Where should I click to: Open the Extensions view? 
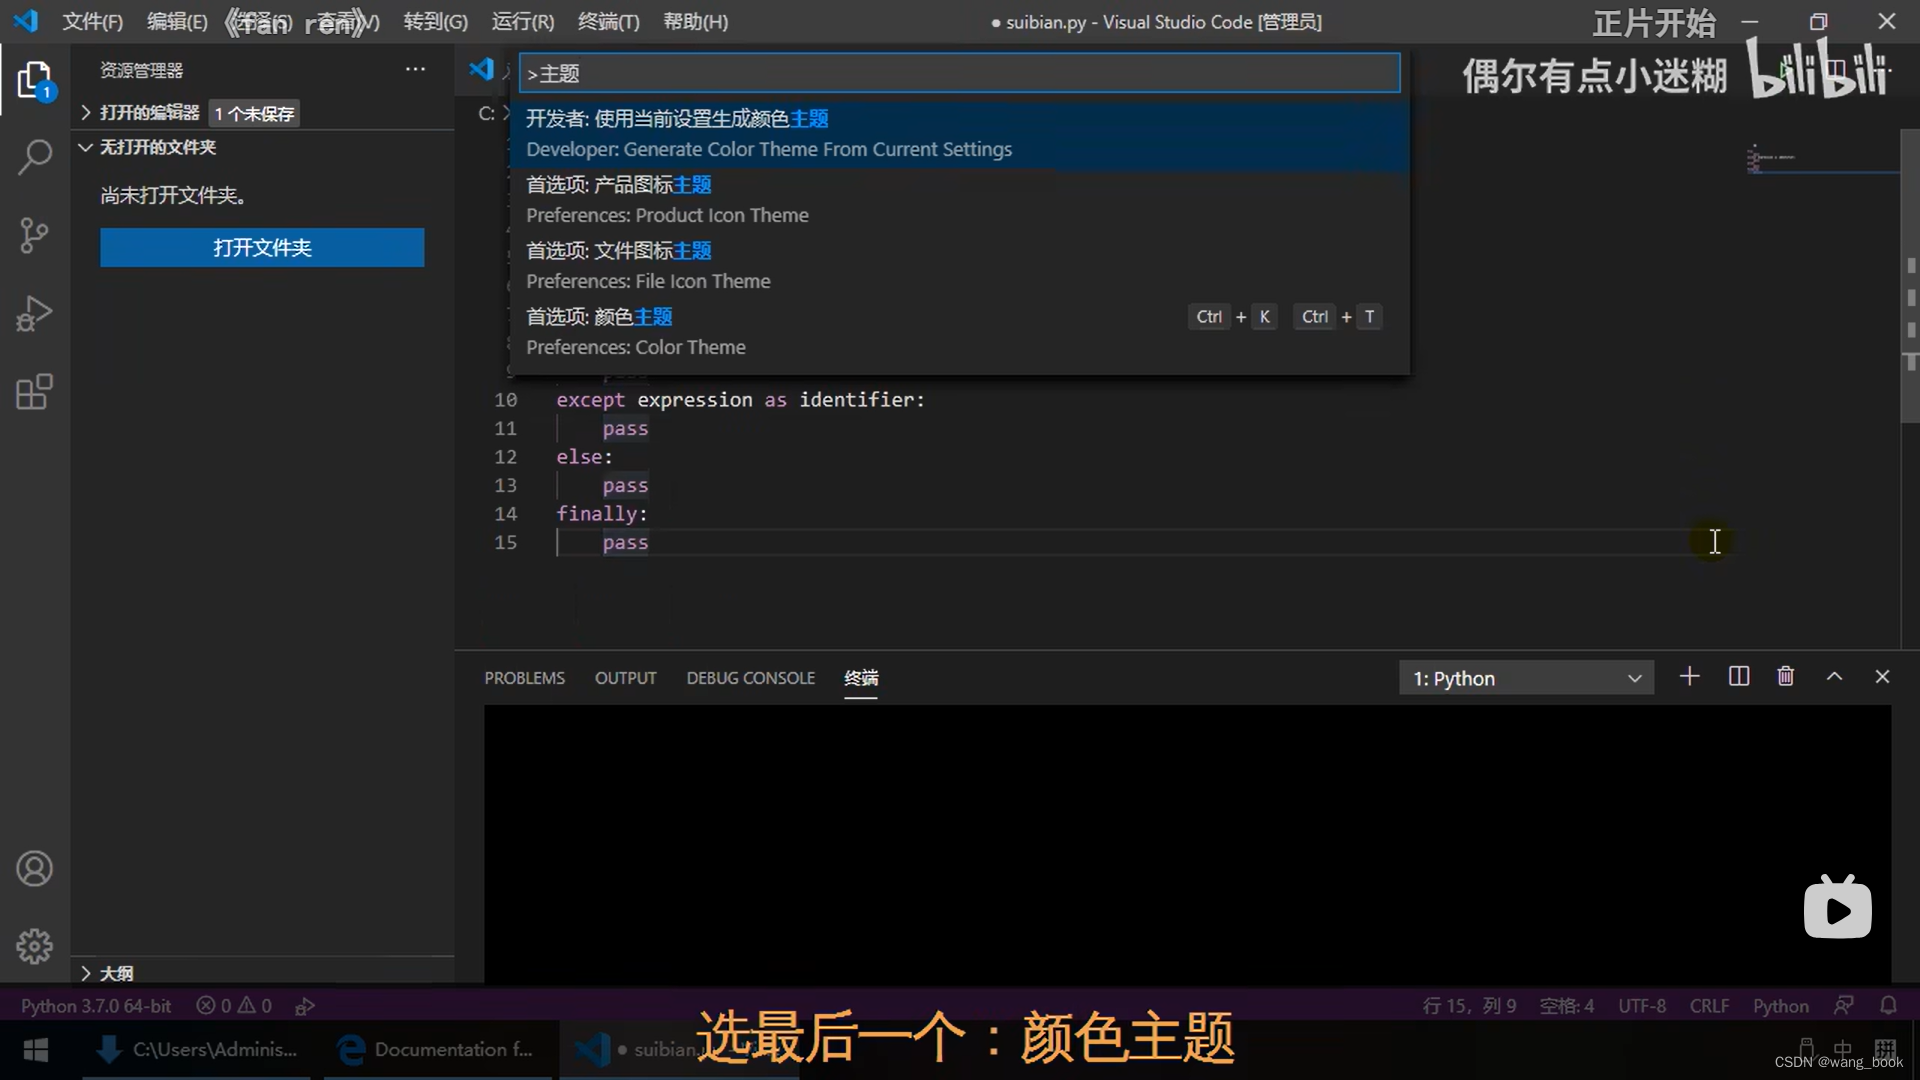click(x=35, y=392)
